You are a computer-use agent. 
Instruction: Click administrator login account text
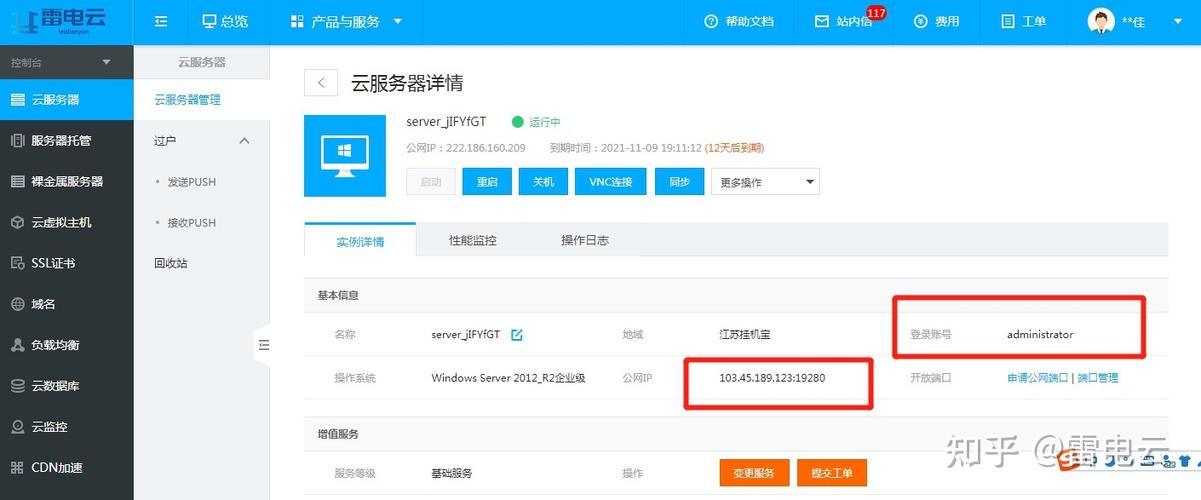click(x=1040, y=335)
